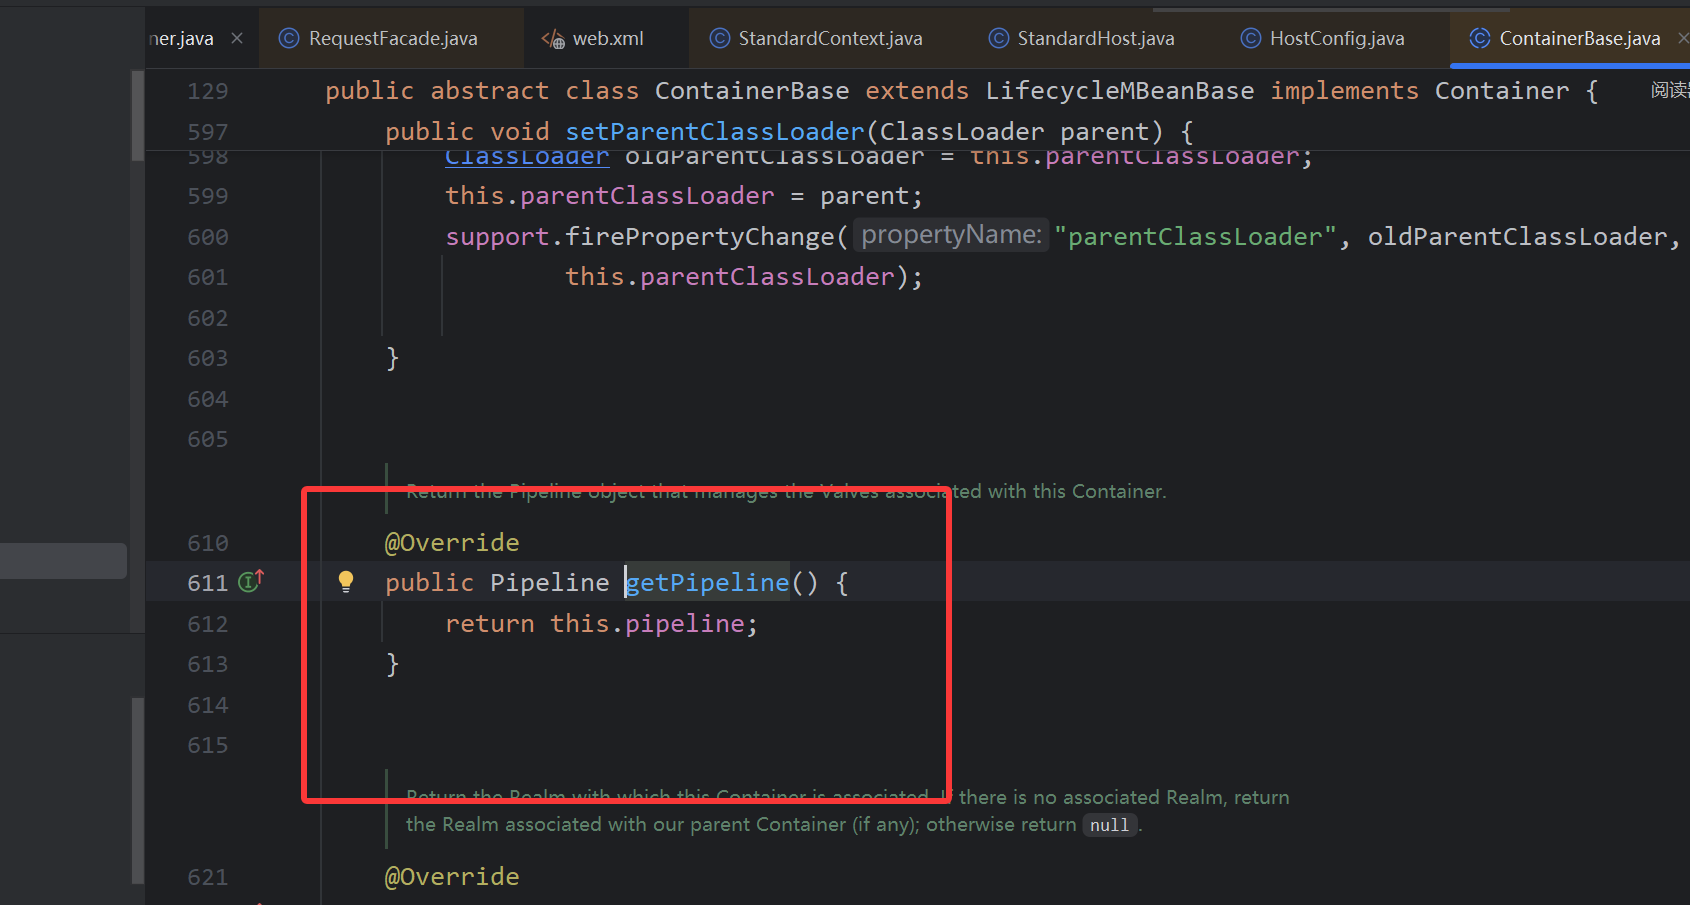Image resolution: width=1690 pixels, height=905 pixels.
Task: Click the class icon on RequestFacade.java tab
Action: pos(289,38)
